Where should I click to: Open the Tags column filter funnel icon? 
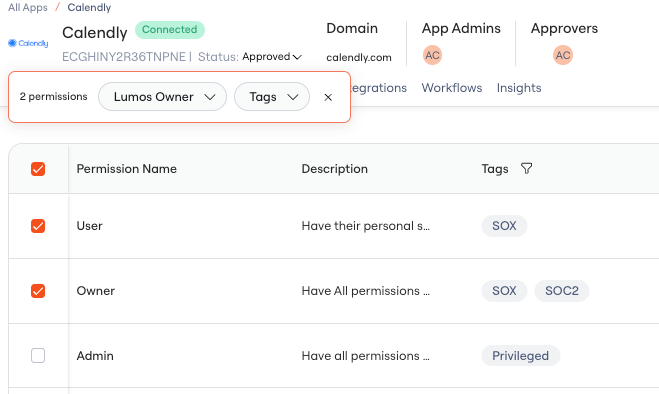tap(526, 169)
